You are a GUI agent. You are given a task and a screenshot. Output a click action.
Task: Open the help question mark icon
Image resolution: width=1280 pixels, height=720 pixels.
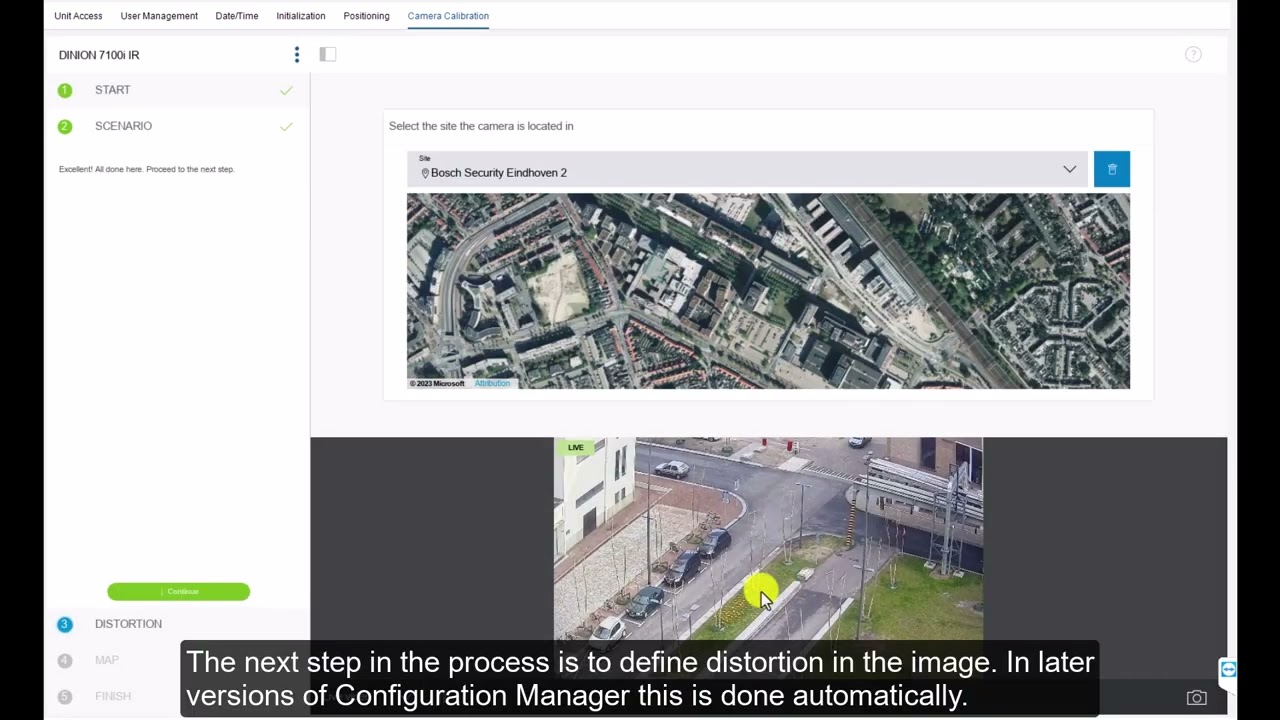tap(1193, 54)
